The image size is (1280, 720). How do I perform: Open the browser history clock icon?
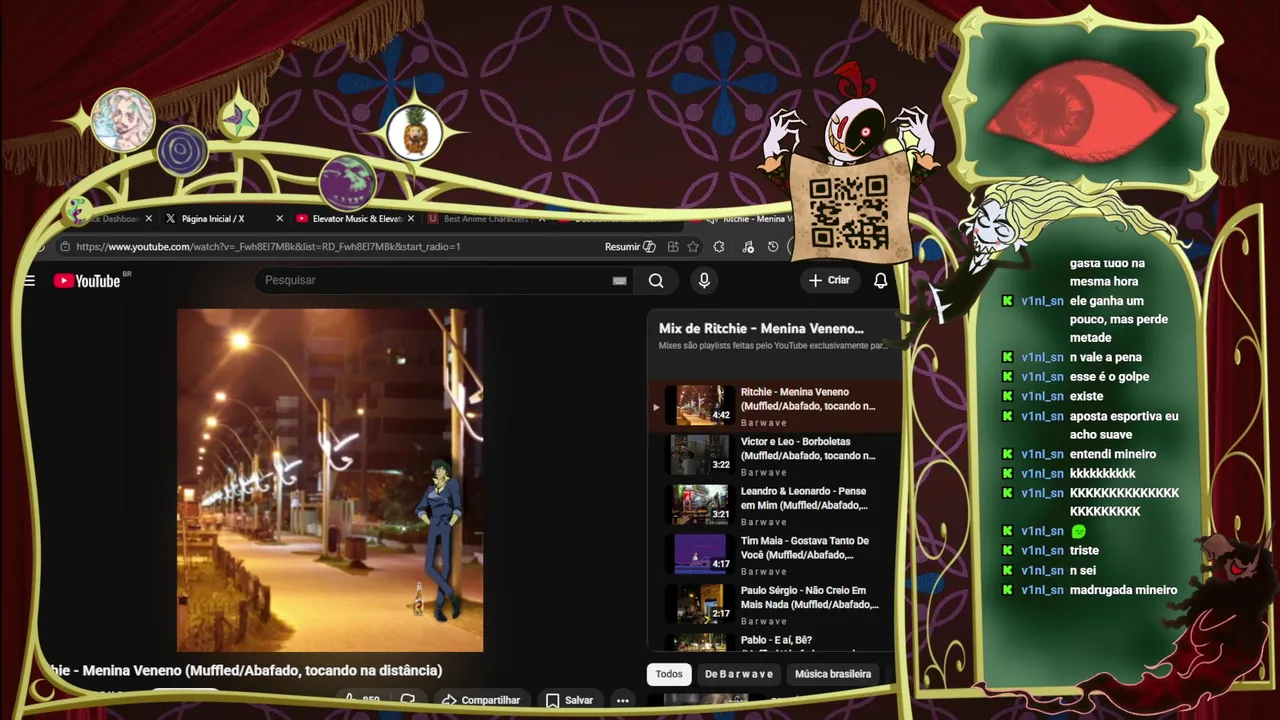(773, 247)
